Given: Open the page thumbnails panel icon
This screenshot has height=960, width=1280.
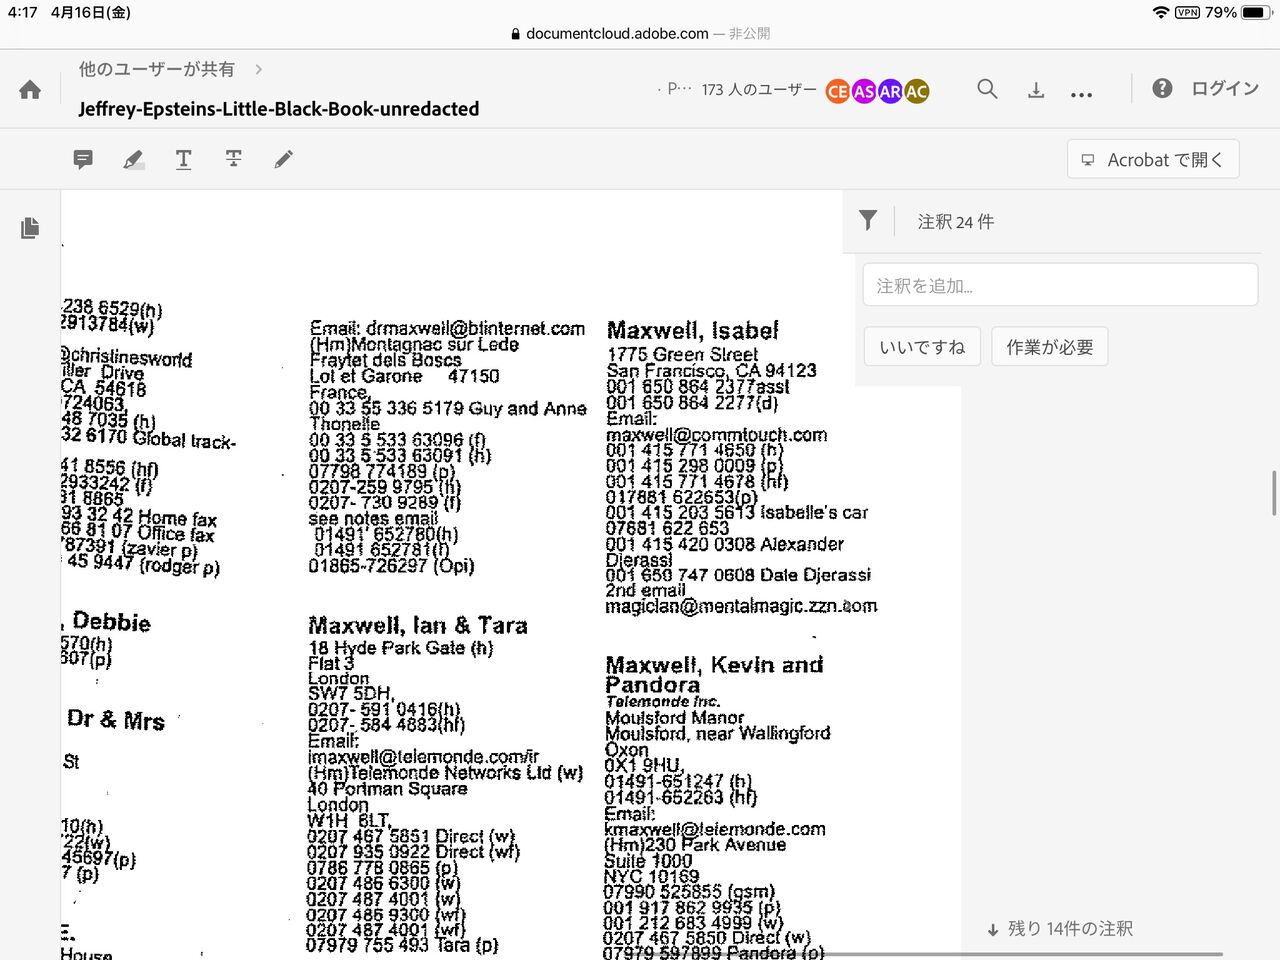Looking at the screenshot, I should pos(30,228).
